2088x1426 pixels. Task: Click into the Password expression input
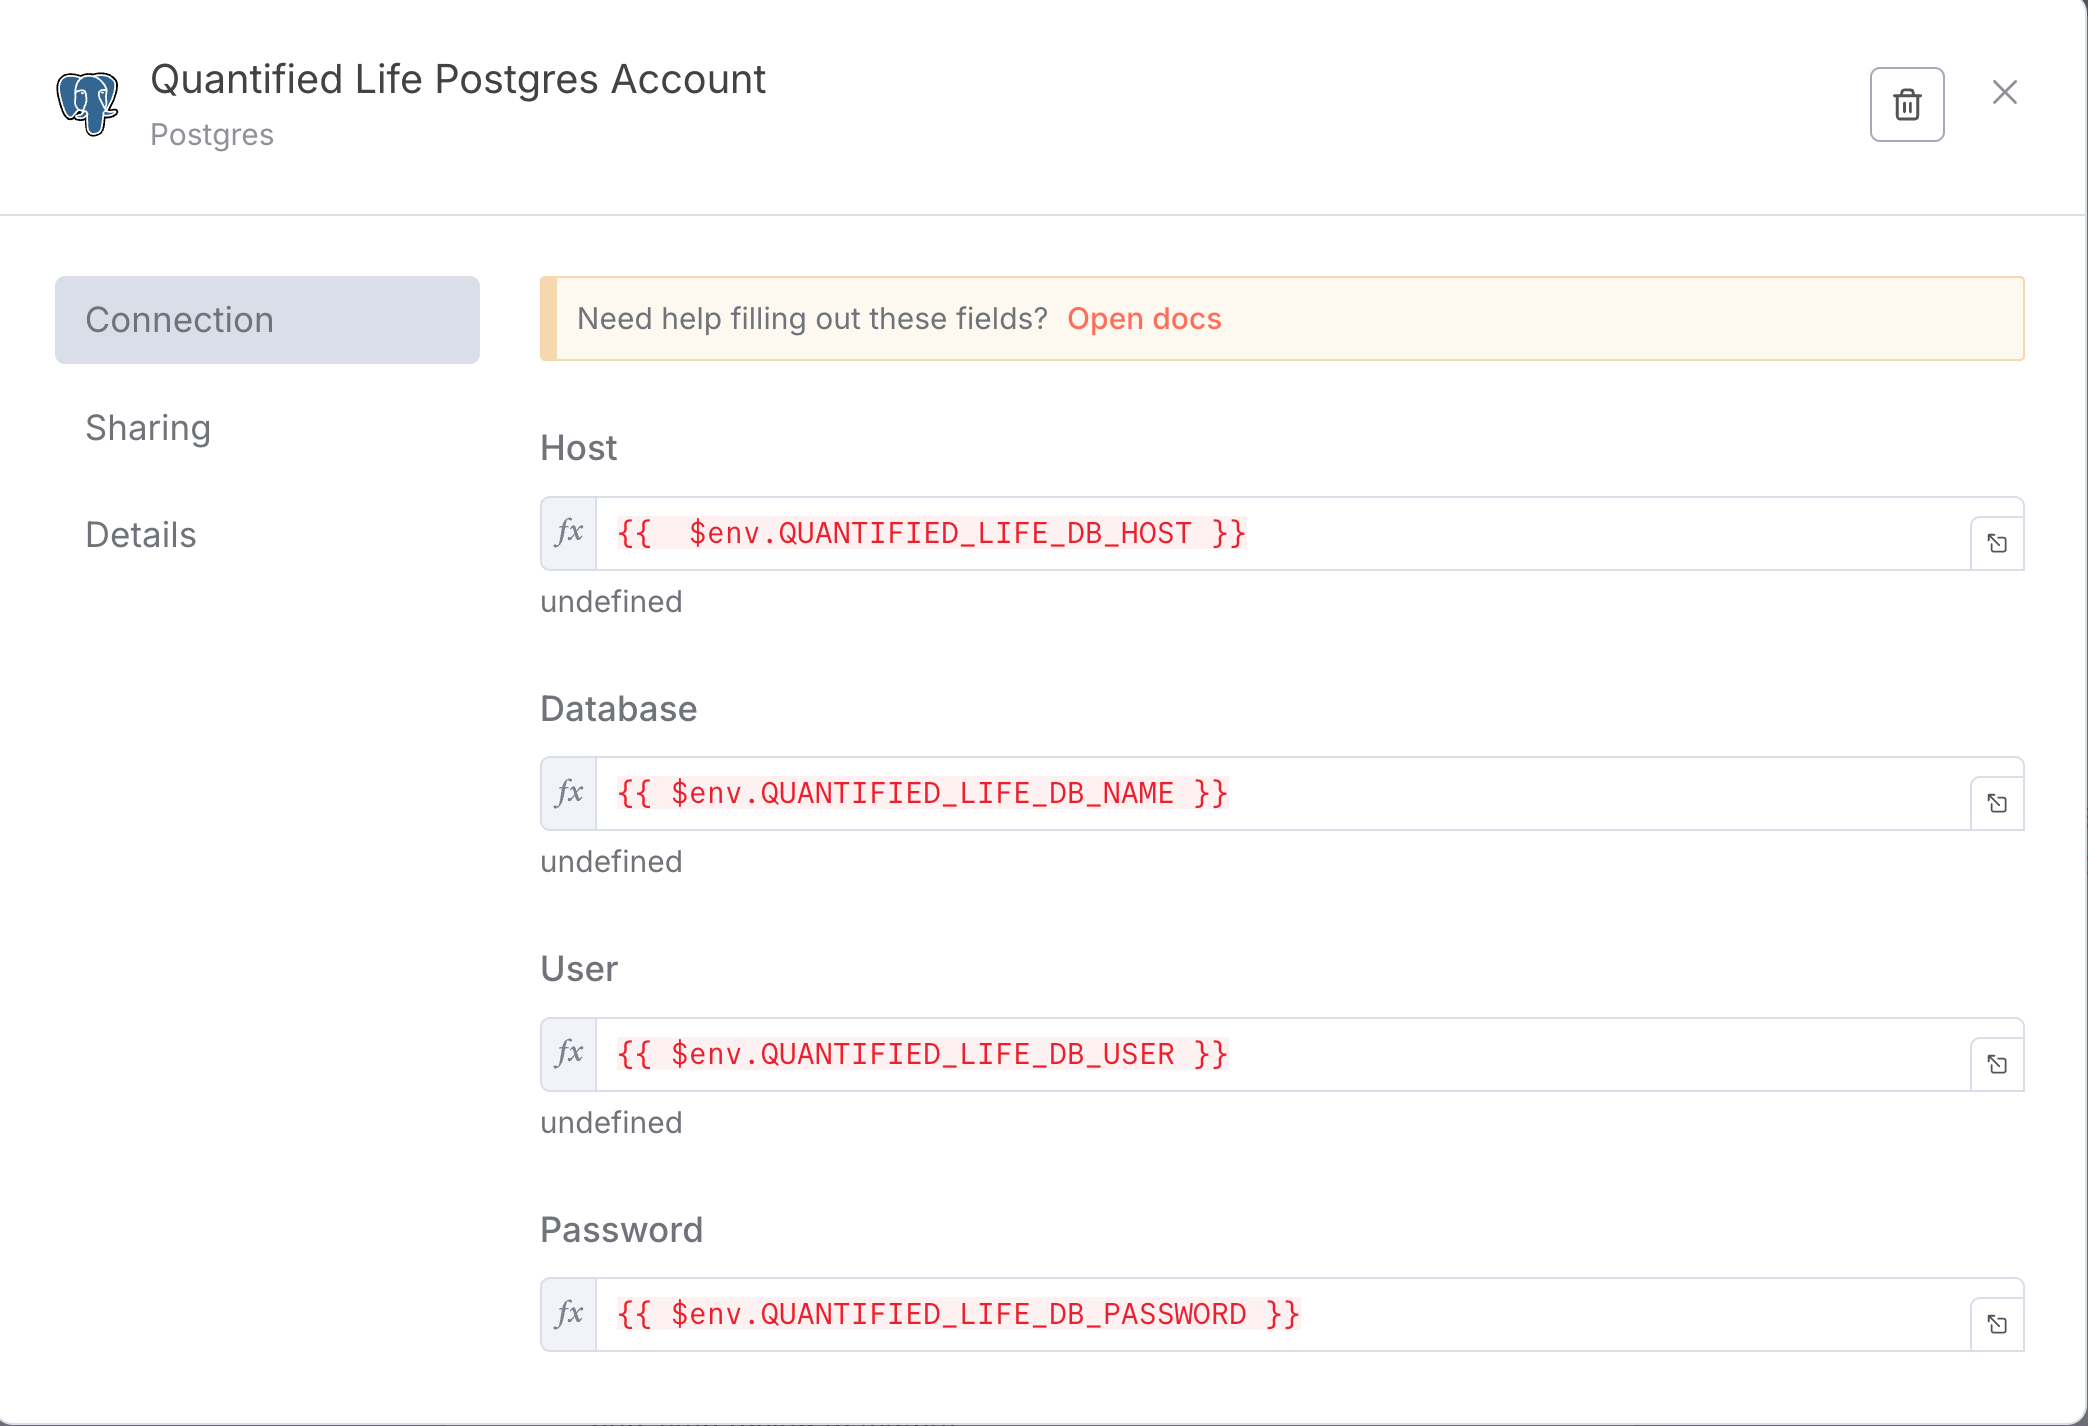1280,1315
